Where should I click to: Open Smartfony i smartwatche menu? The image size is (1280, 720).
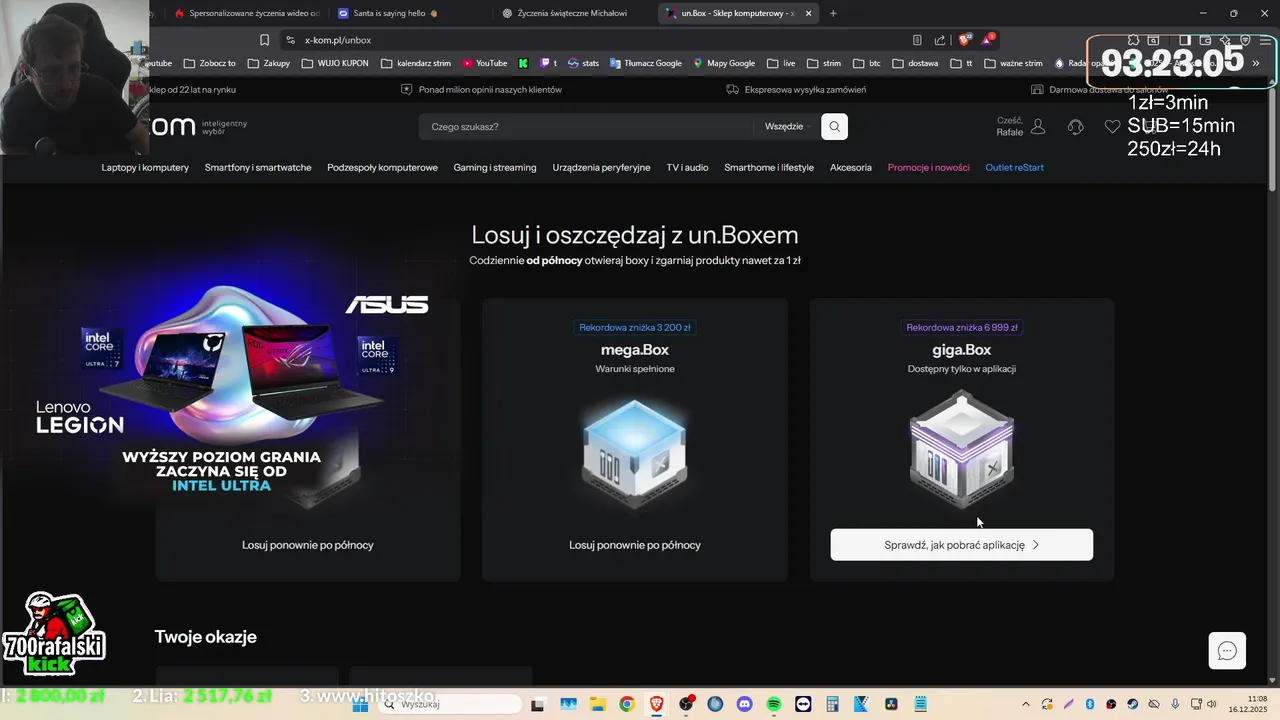258,167
